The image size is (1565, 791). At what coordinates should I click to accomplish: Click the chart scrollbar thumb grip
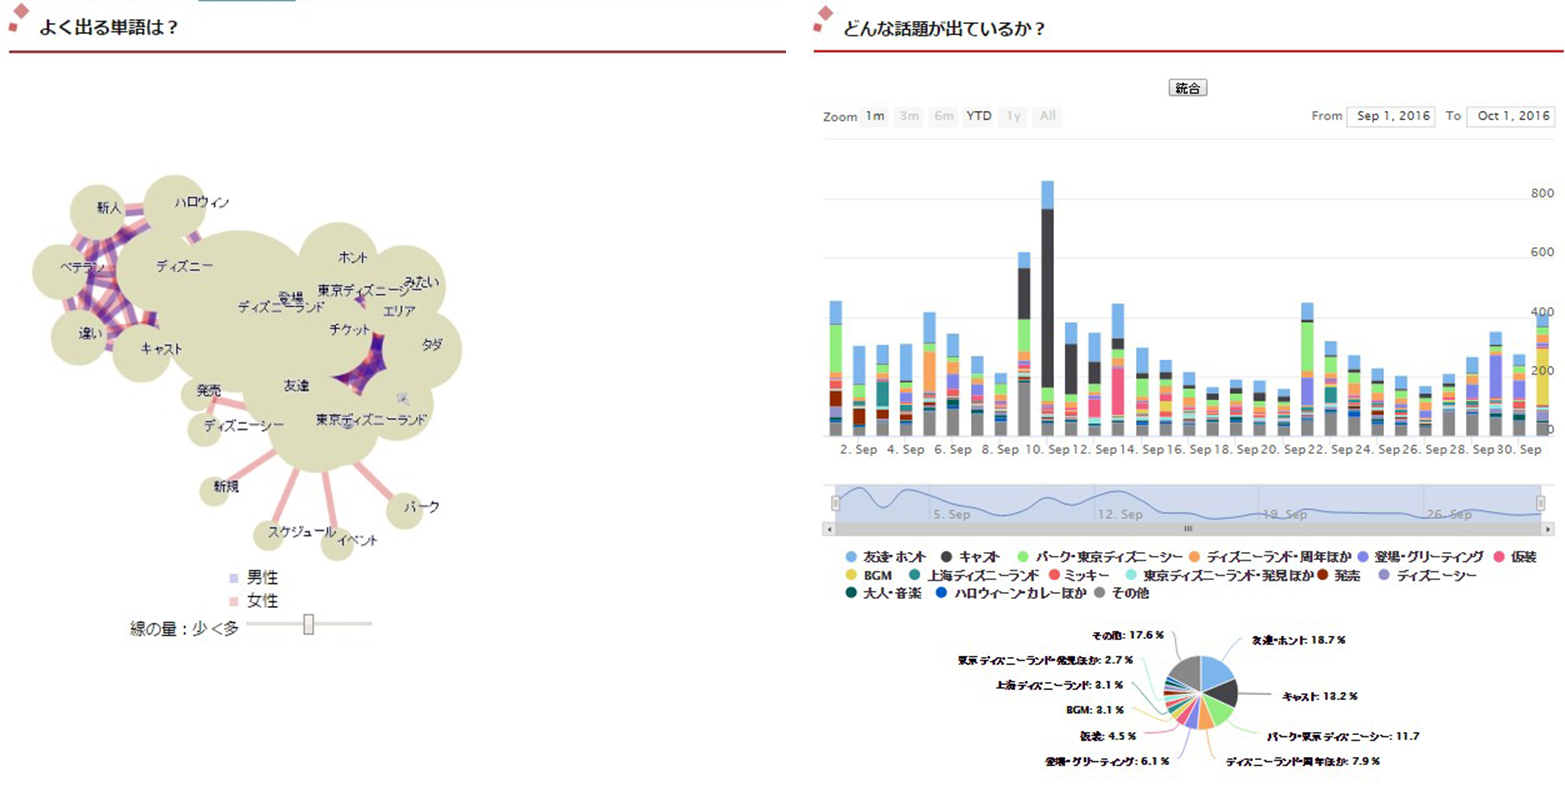pyautogui.click(x=1188, y=528)
